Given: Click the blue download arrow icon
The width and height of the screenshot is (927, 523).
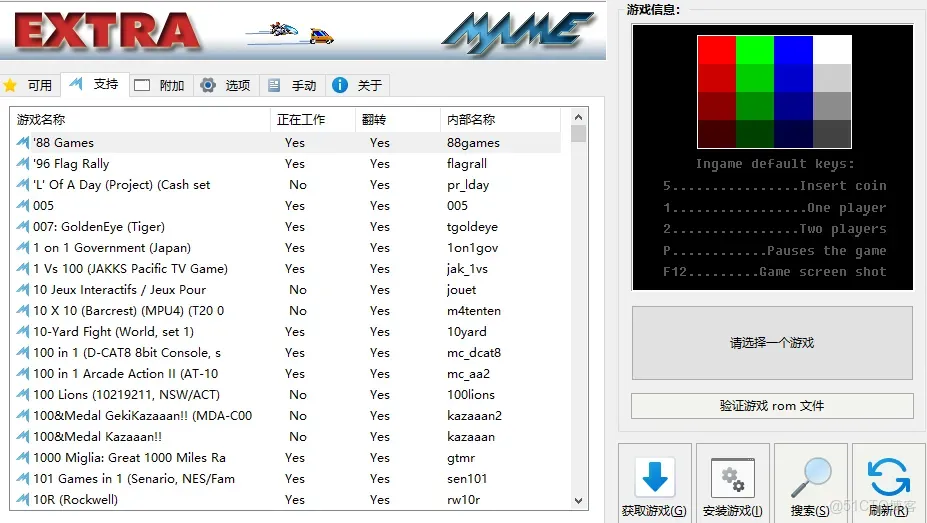Looking at the screenshot, I should tap(655, 477).
